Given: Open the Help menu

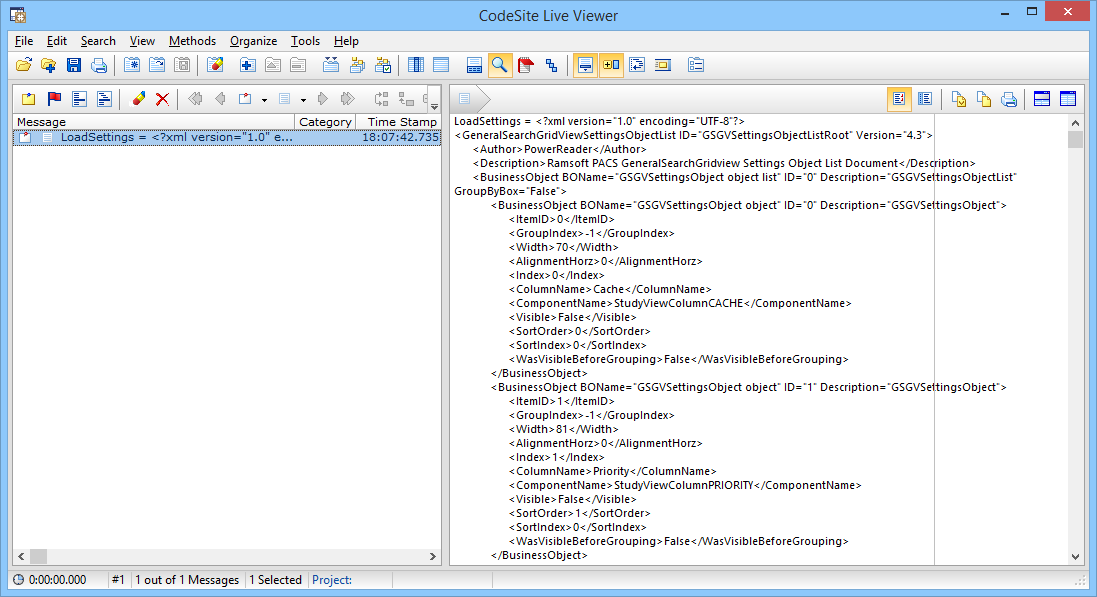Looking at the screenshot, I should tap(346, 41).
